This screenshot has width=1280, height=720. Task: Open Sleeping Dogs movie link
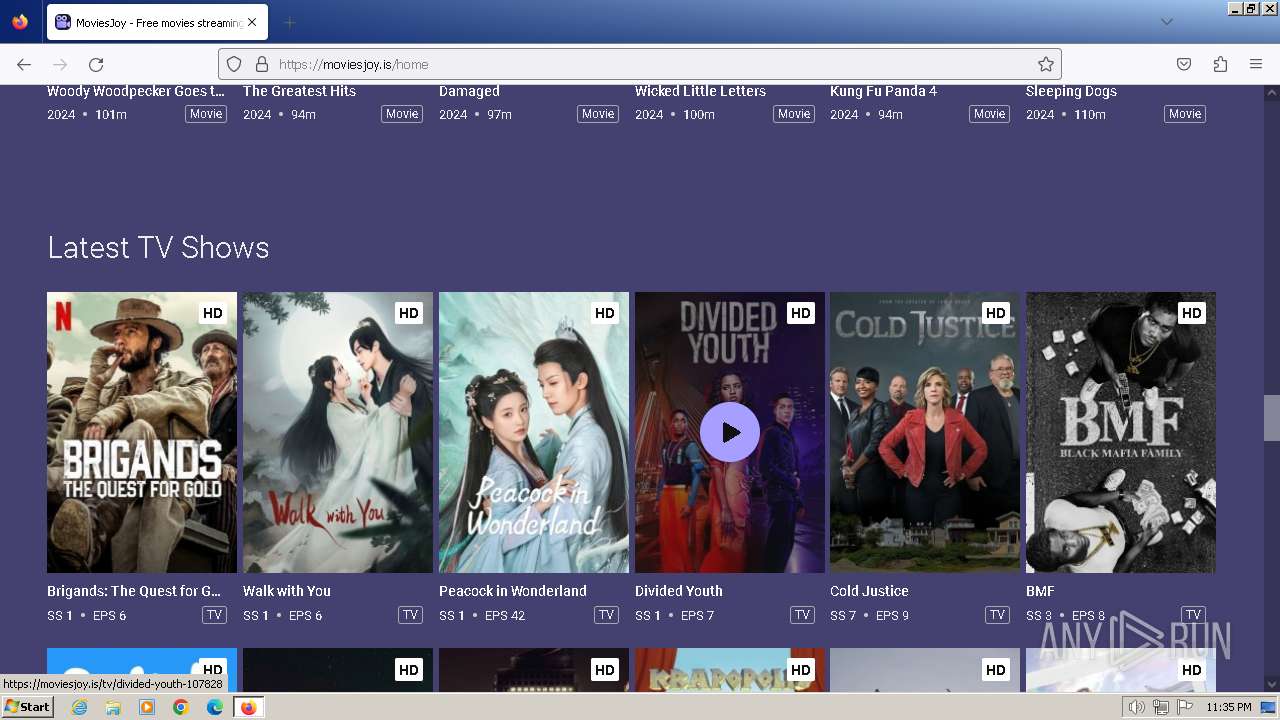pyautogui.click(x=1071, y=91)
